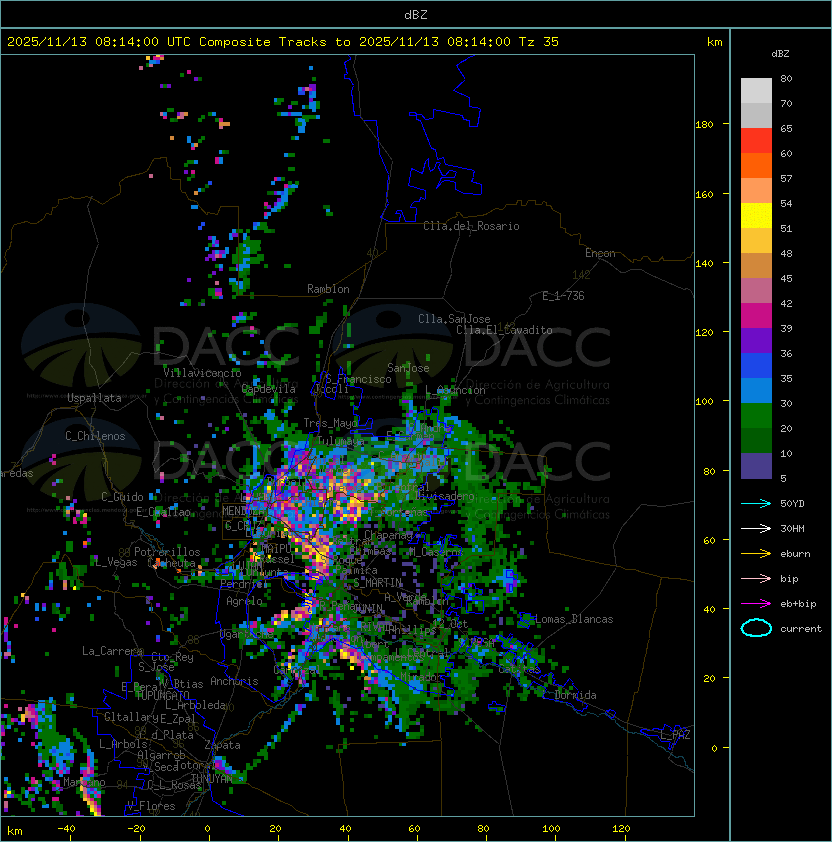Select the 'Tres_Mayo' map label

point(330,423)
